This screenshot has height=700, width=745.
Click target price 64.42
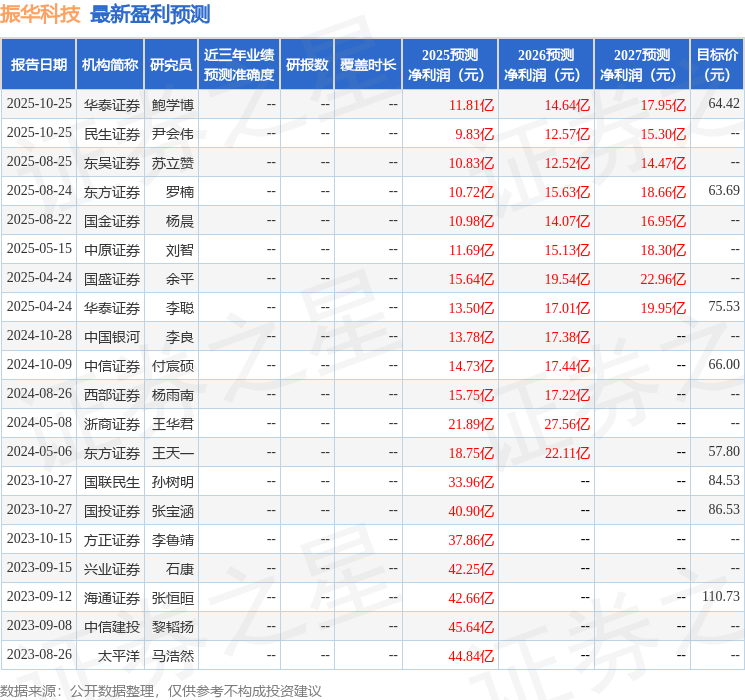coord(724,104)
